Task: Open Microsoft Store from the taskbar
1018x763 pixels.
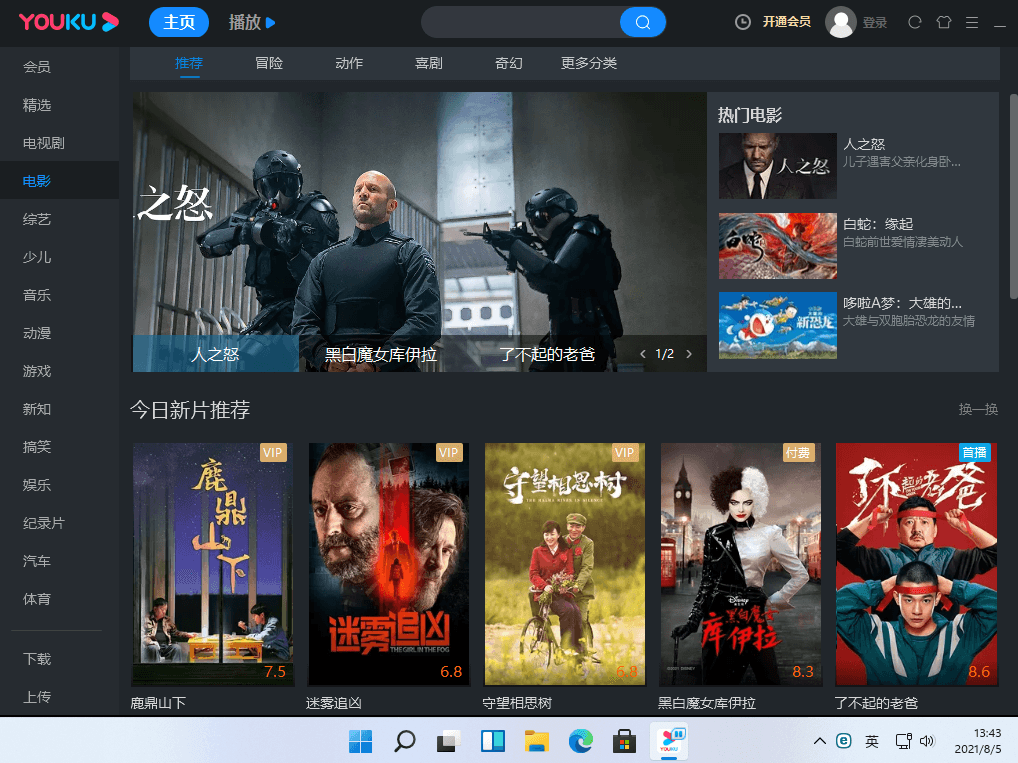Action: tap(624, 741)
